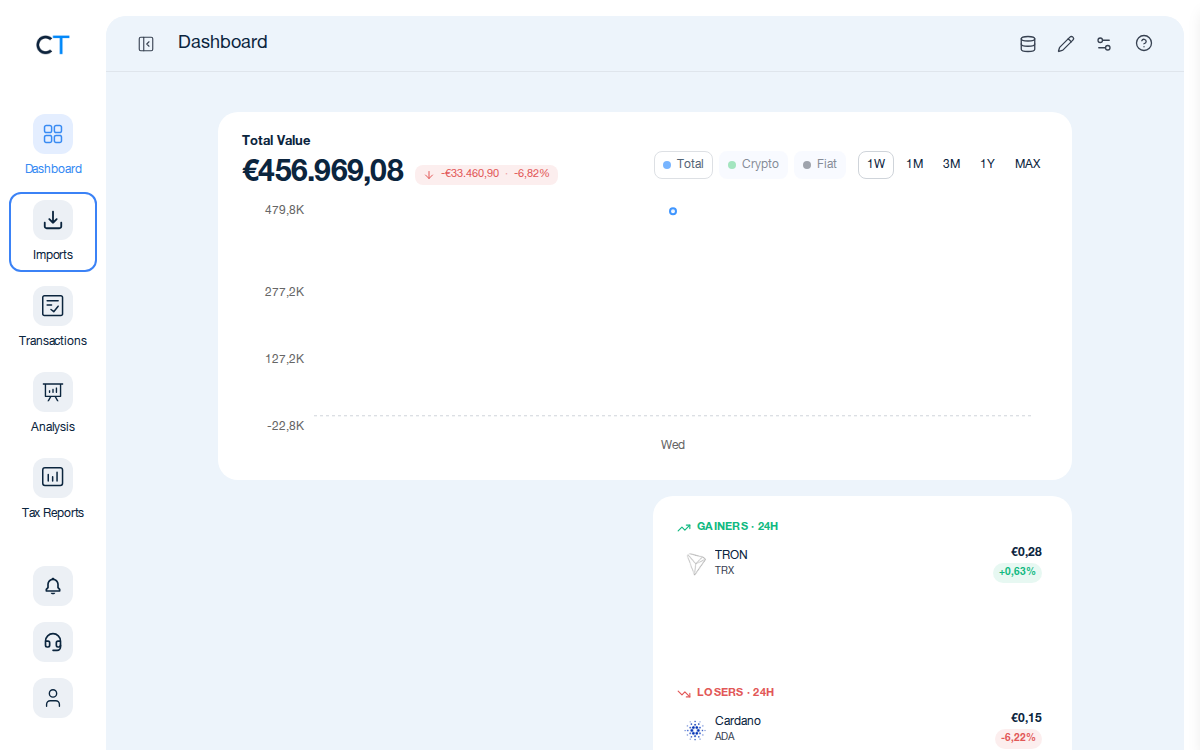1200x750 pixels.
Task: Click the Dashboard page title
Action: tap(223, 42)
